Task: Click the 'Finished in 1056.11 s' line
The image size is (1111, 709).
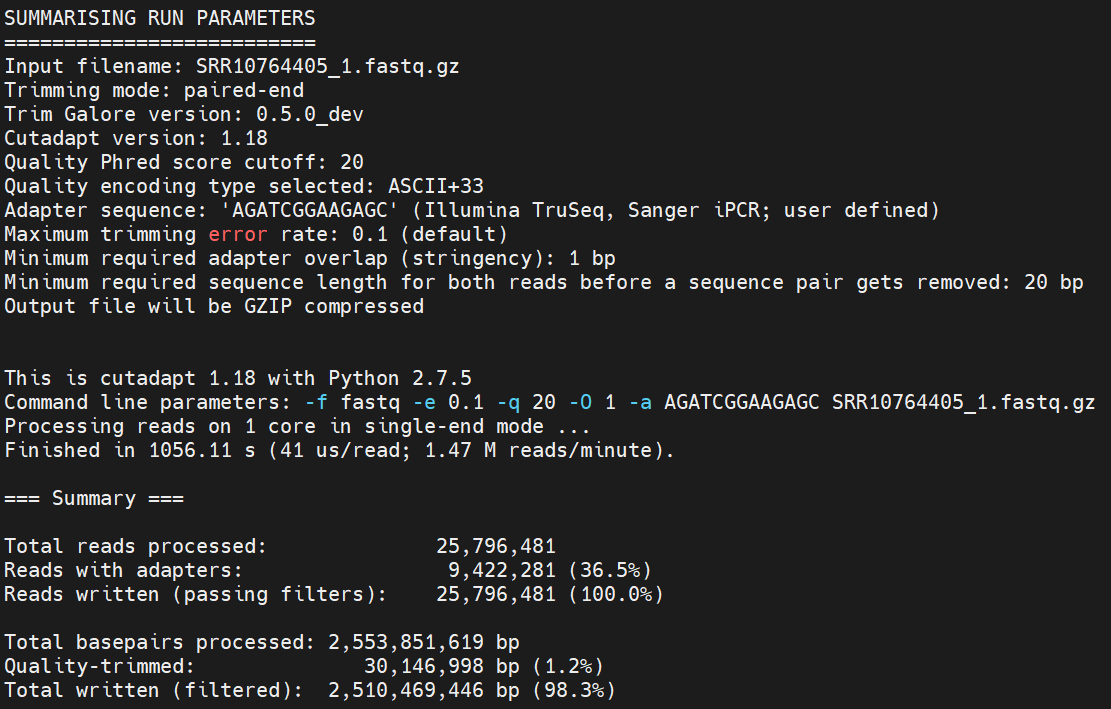Action: [340, 450]
